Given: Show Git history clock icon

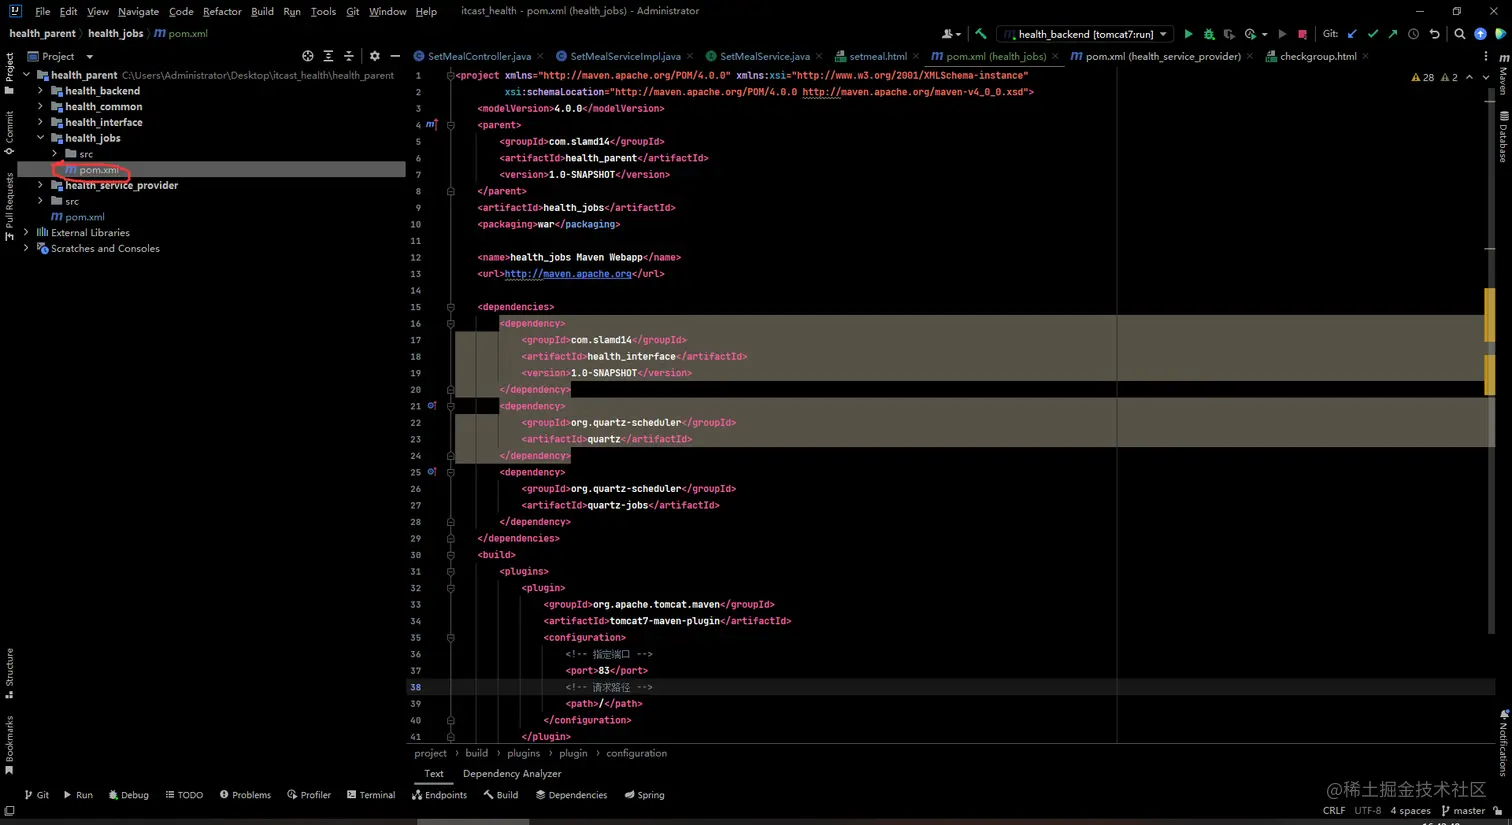Looking at the screenshot, I should click(x=1413, y=34).
